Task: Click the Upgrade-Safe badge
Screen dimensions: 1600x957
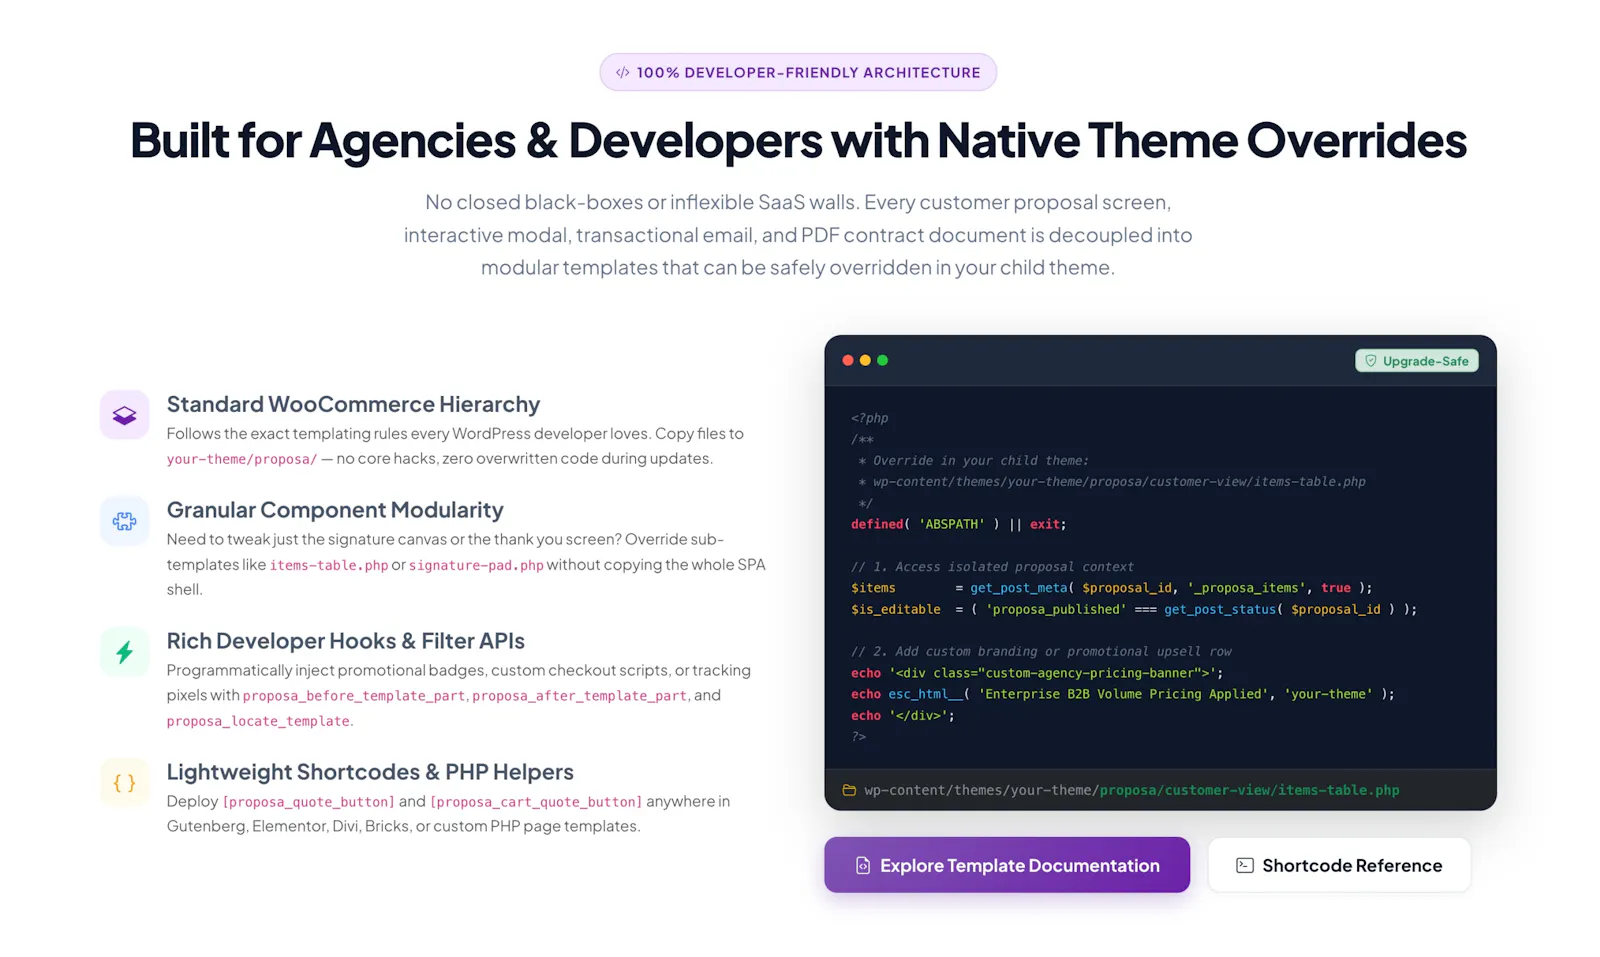Action: [x=1417, y=361]
